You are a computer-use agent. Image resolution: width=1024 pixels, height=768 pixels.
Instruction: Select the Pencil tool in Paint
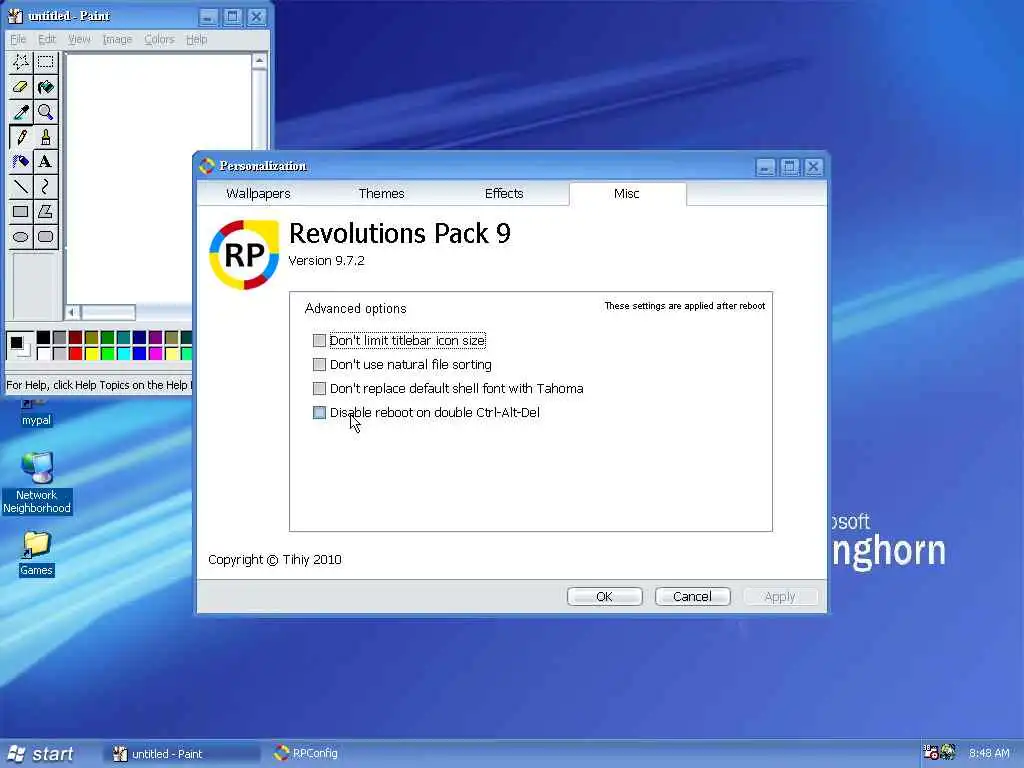point(20,137)
